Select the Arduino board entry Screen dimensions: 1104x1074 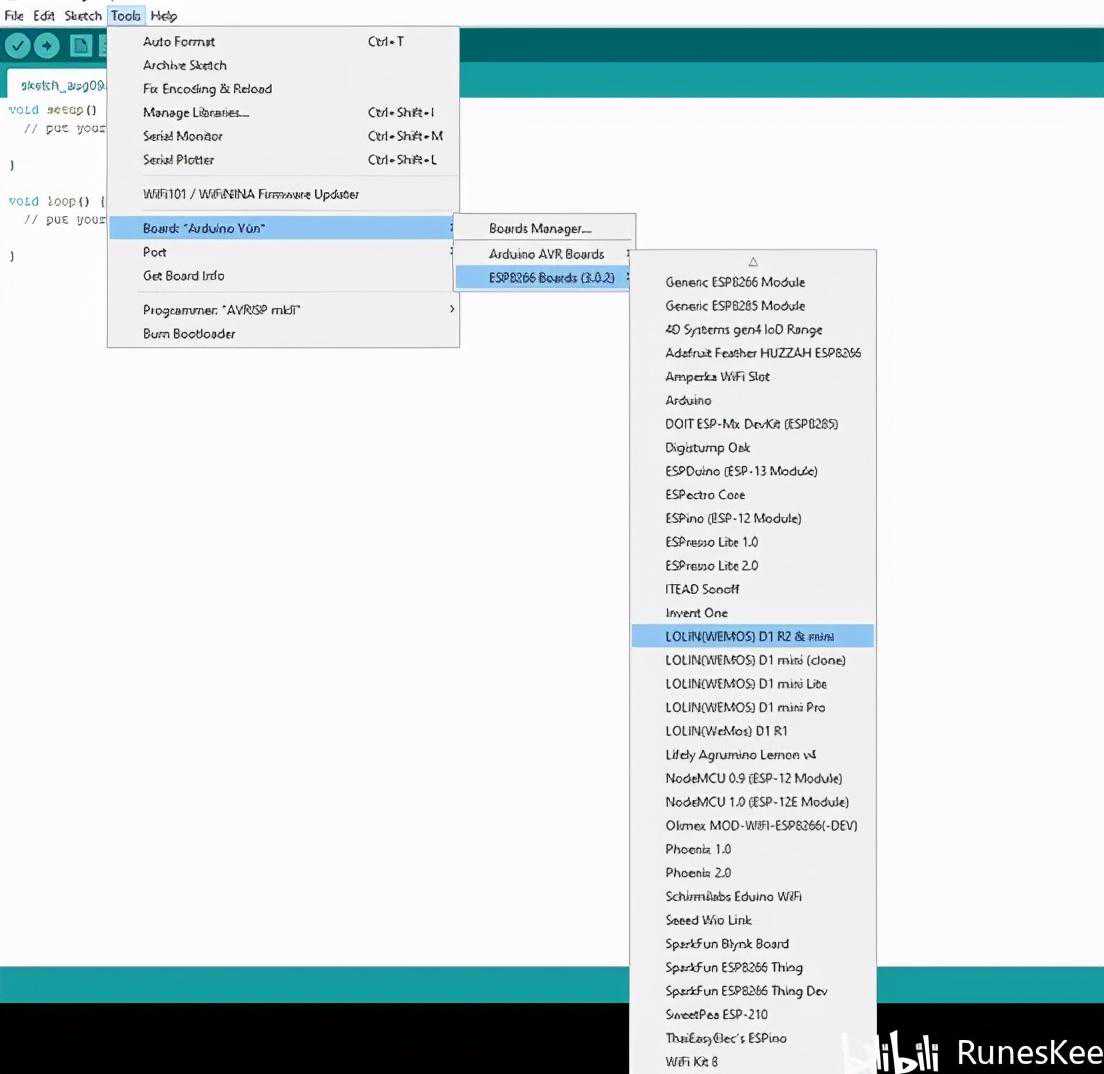(x=753, y=400)
